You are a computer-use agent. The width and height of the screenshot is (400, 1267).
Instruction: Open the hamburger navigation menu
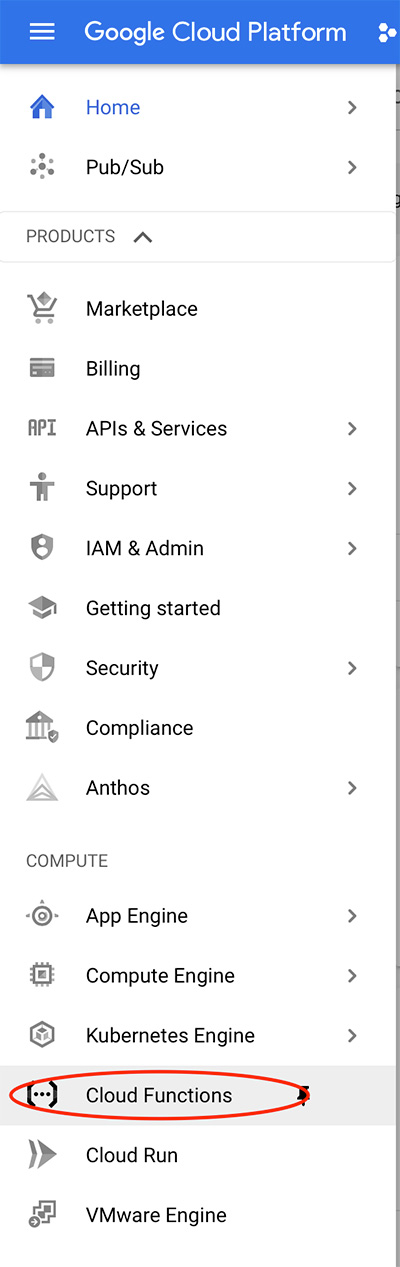click(42, 32)
